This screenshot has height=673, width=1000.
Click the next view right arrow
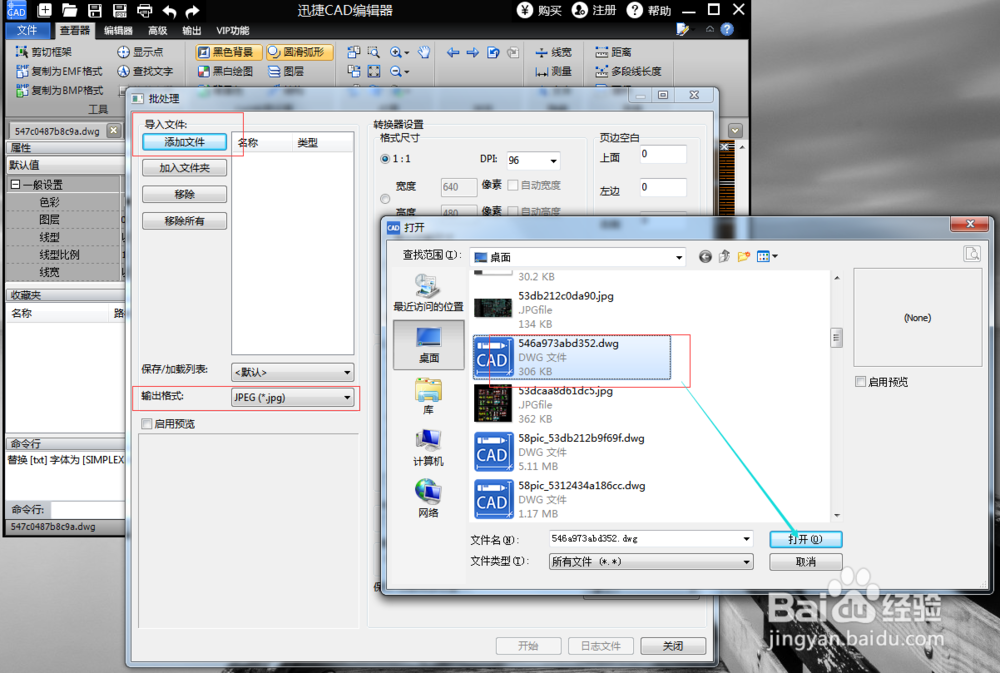[473, 52]
